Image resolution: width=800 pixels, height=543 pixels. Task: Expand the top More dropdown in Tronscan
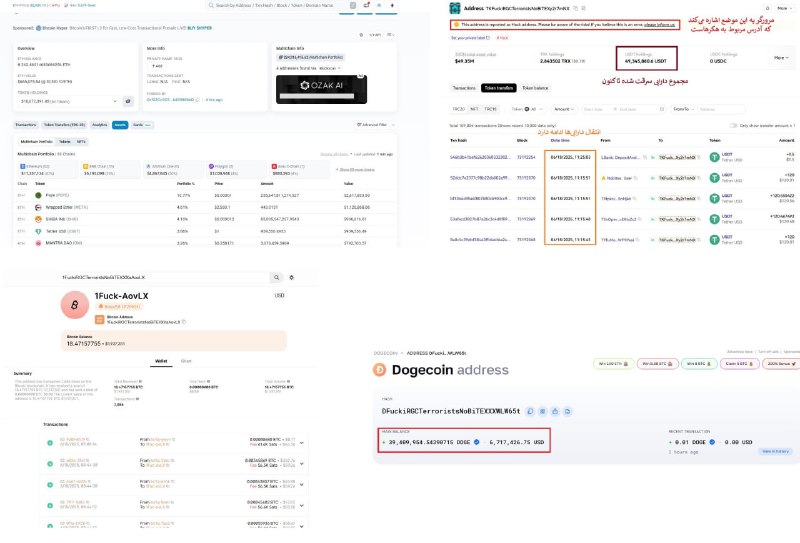click(x=783, y=8)
